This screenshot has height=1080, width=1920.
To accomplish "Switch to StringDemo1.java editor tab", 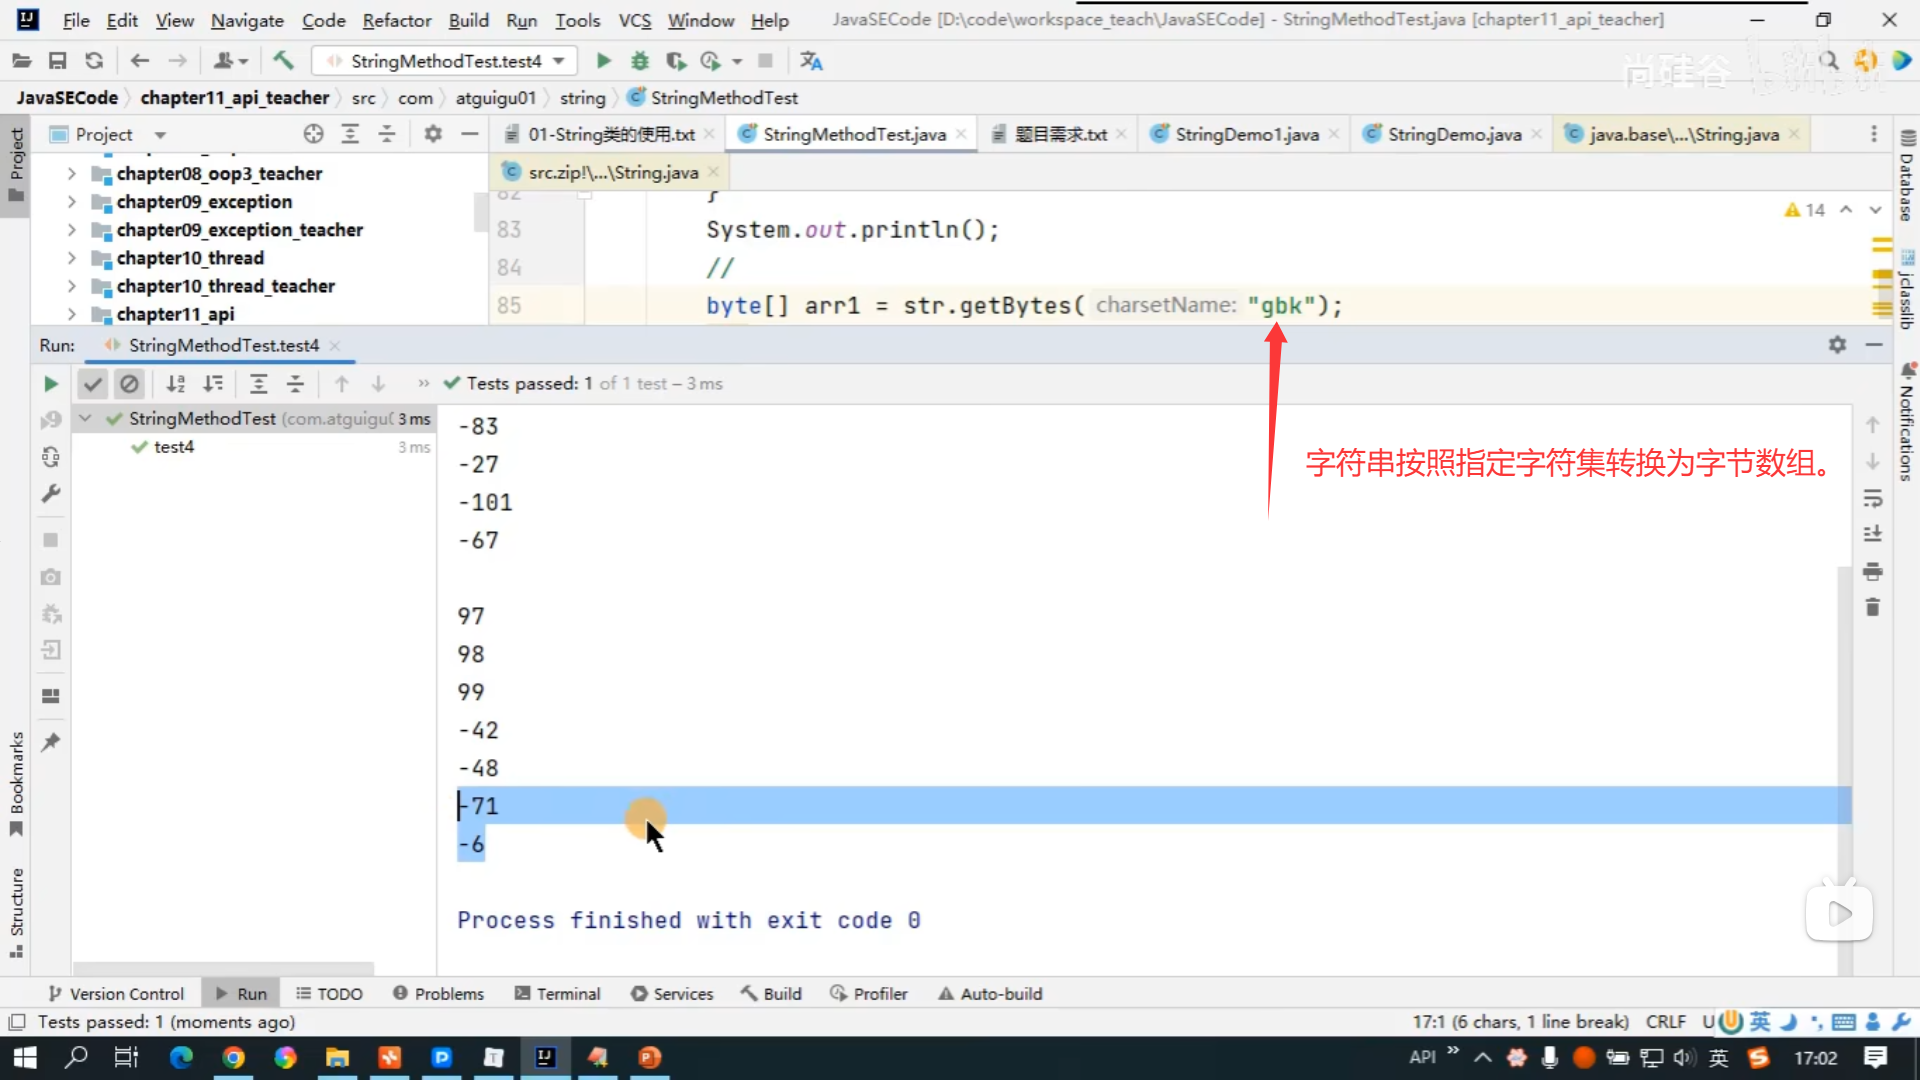I will (x=1246, y=134).
